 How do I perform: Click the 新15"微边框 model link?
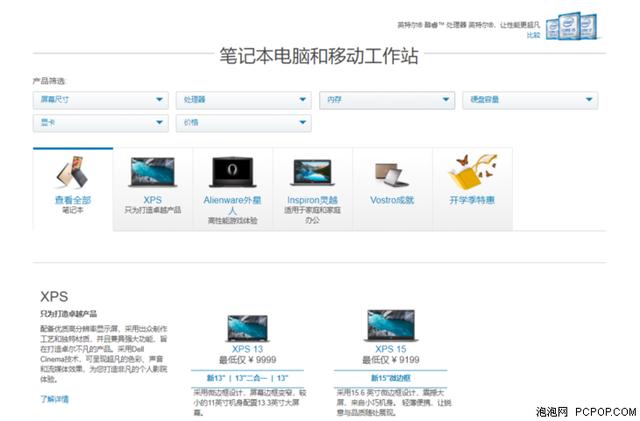(x=391, y=378)
